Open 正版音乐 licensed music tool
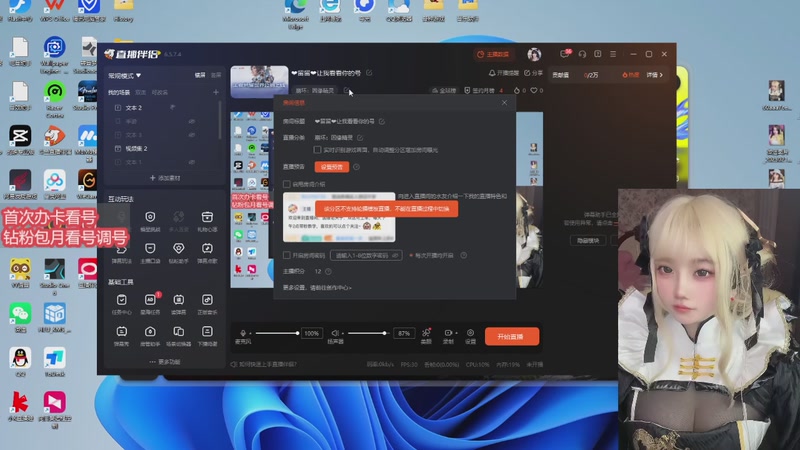Viewport: 800px width, 450px height. tap(207, 304)
